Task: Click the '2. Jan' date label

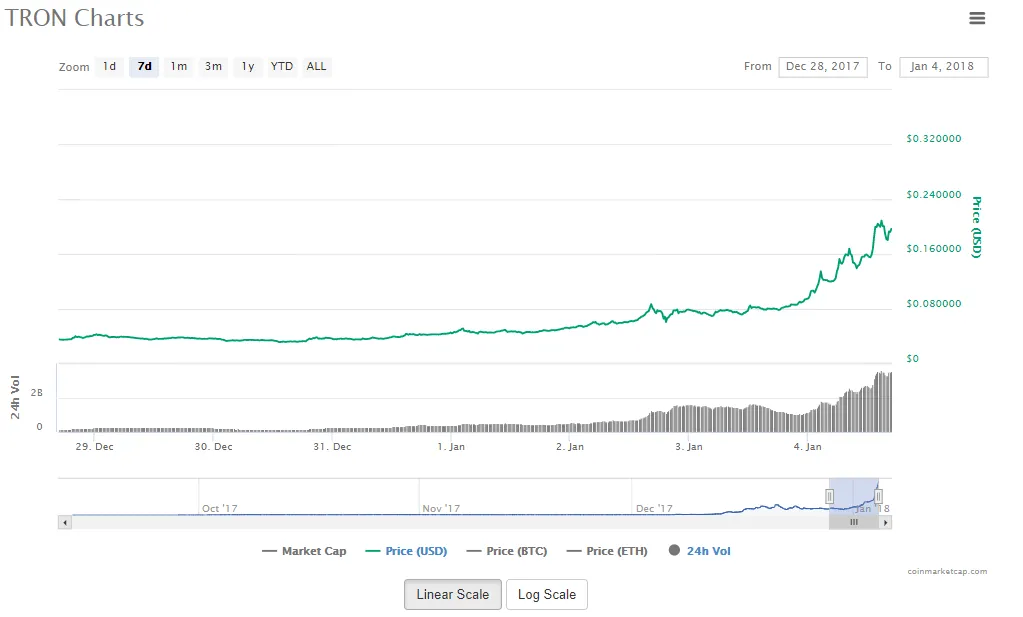Action: pyautogui.click(x=570, y=447)
